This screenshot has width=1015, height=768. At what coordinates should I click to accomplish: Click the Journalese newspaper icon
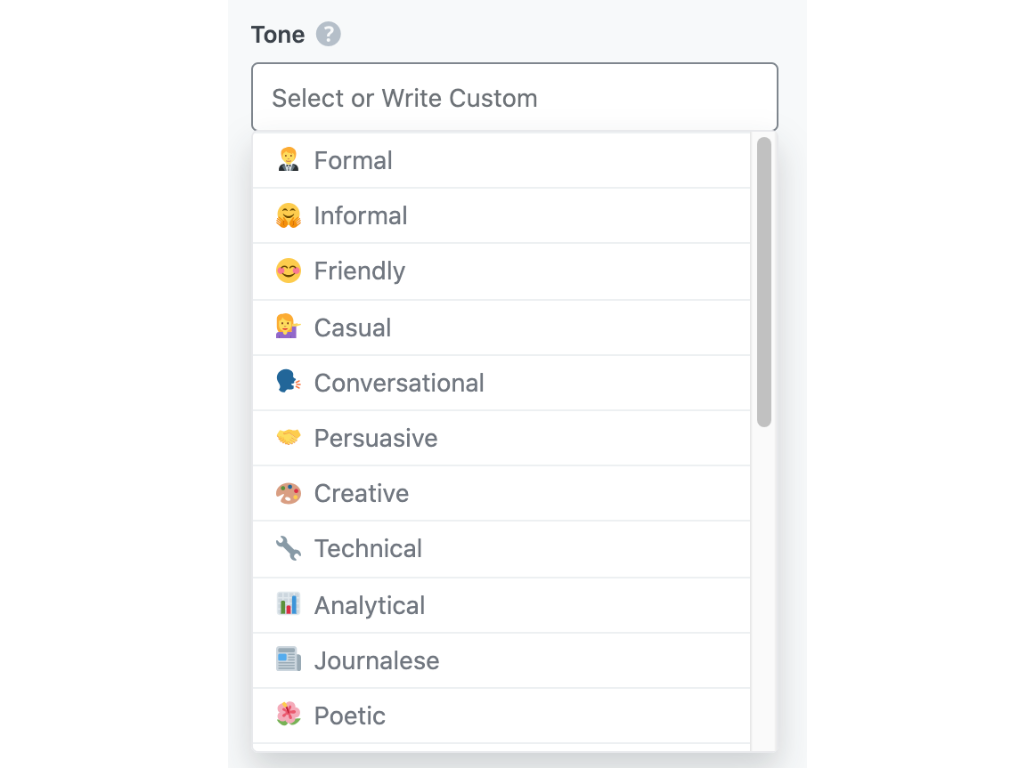(x=288, y=660)
